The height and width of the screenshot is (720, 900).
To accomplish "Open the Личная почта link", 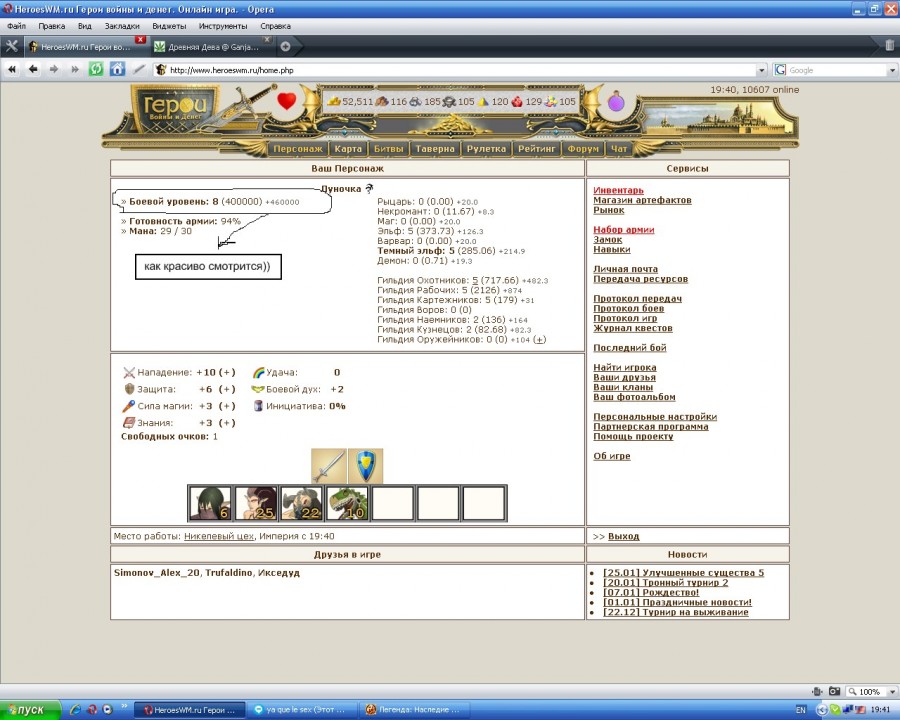I will (626, 269).
